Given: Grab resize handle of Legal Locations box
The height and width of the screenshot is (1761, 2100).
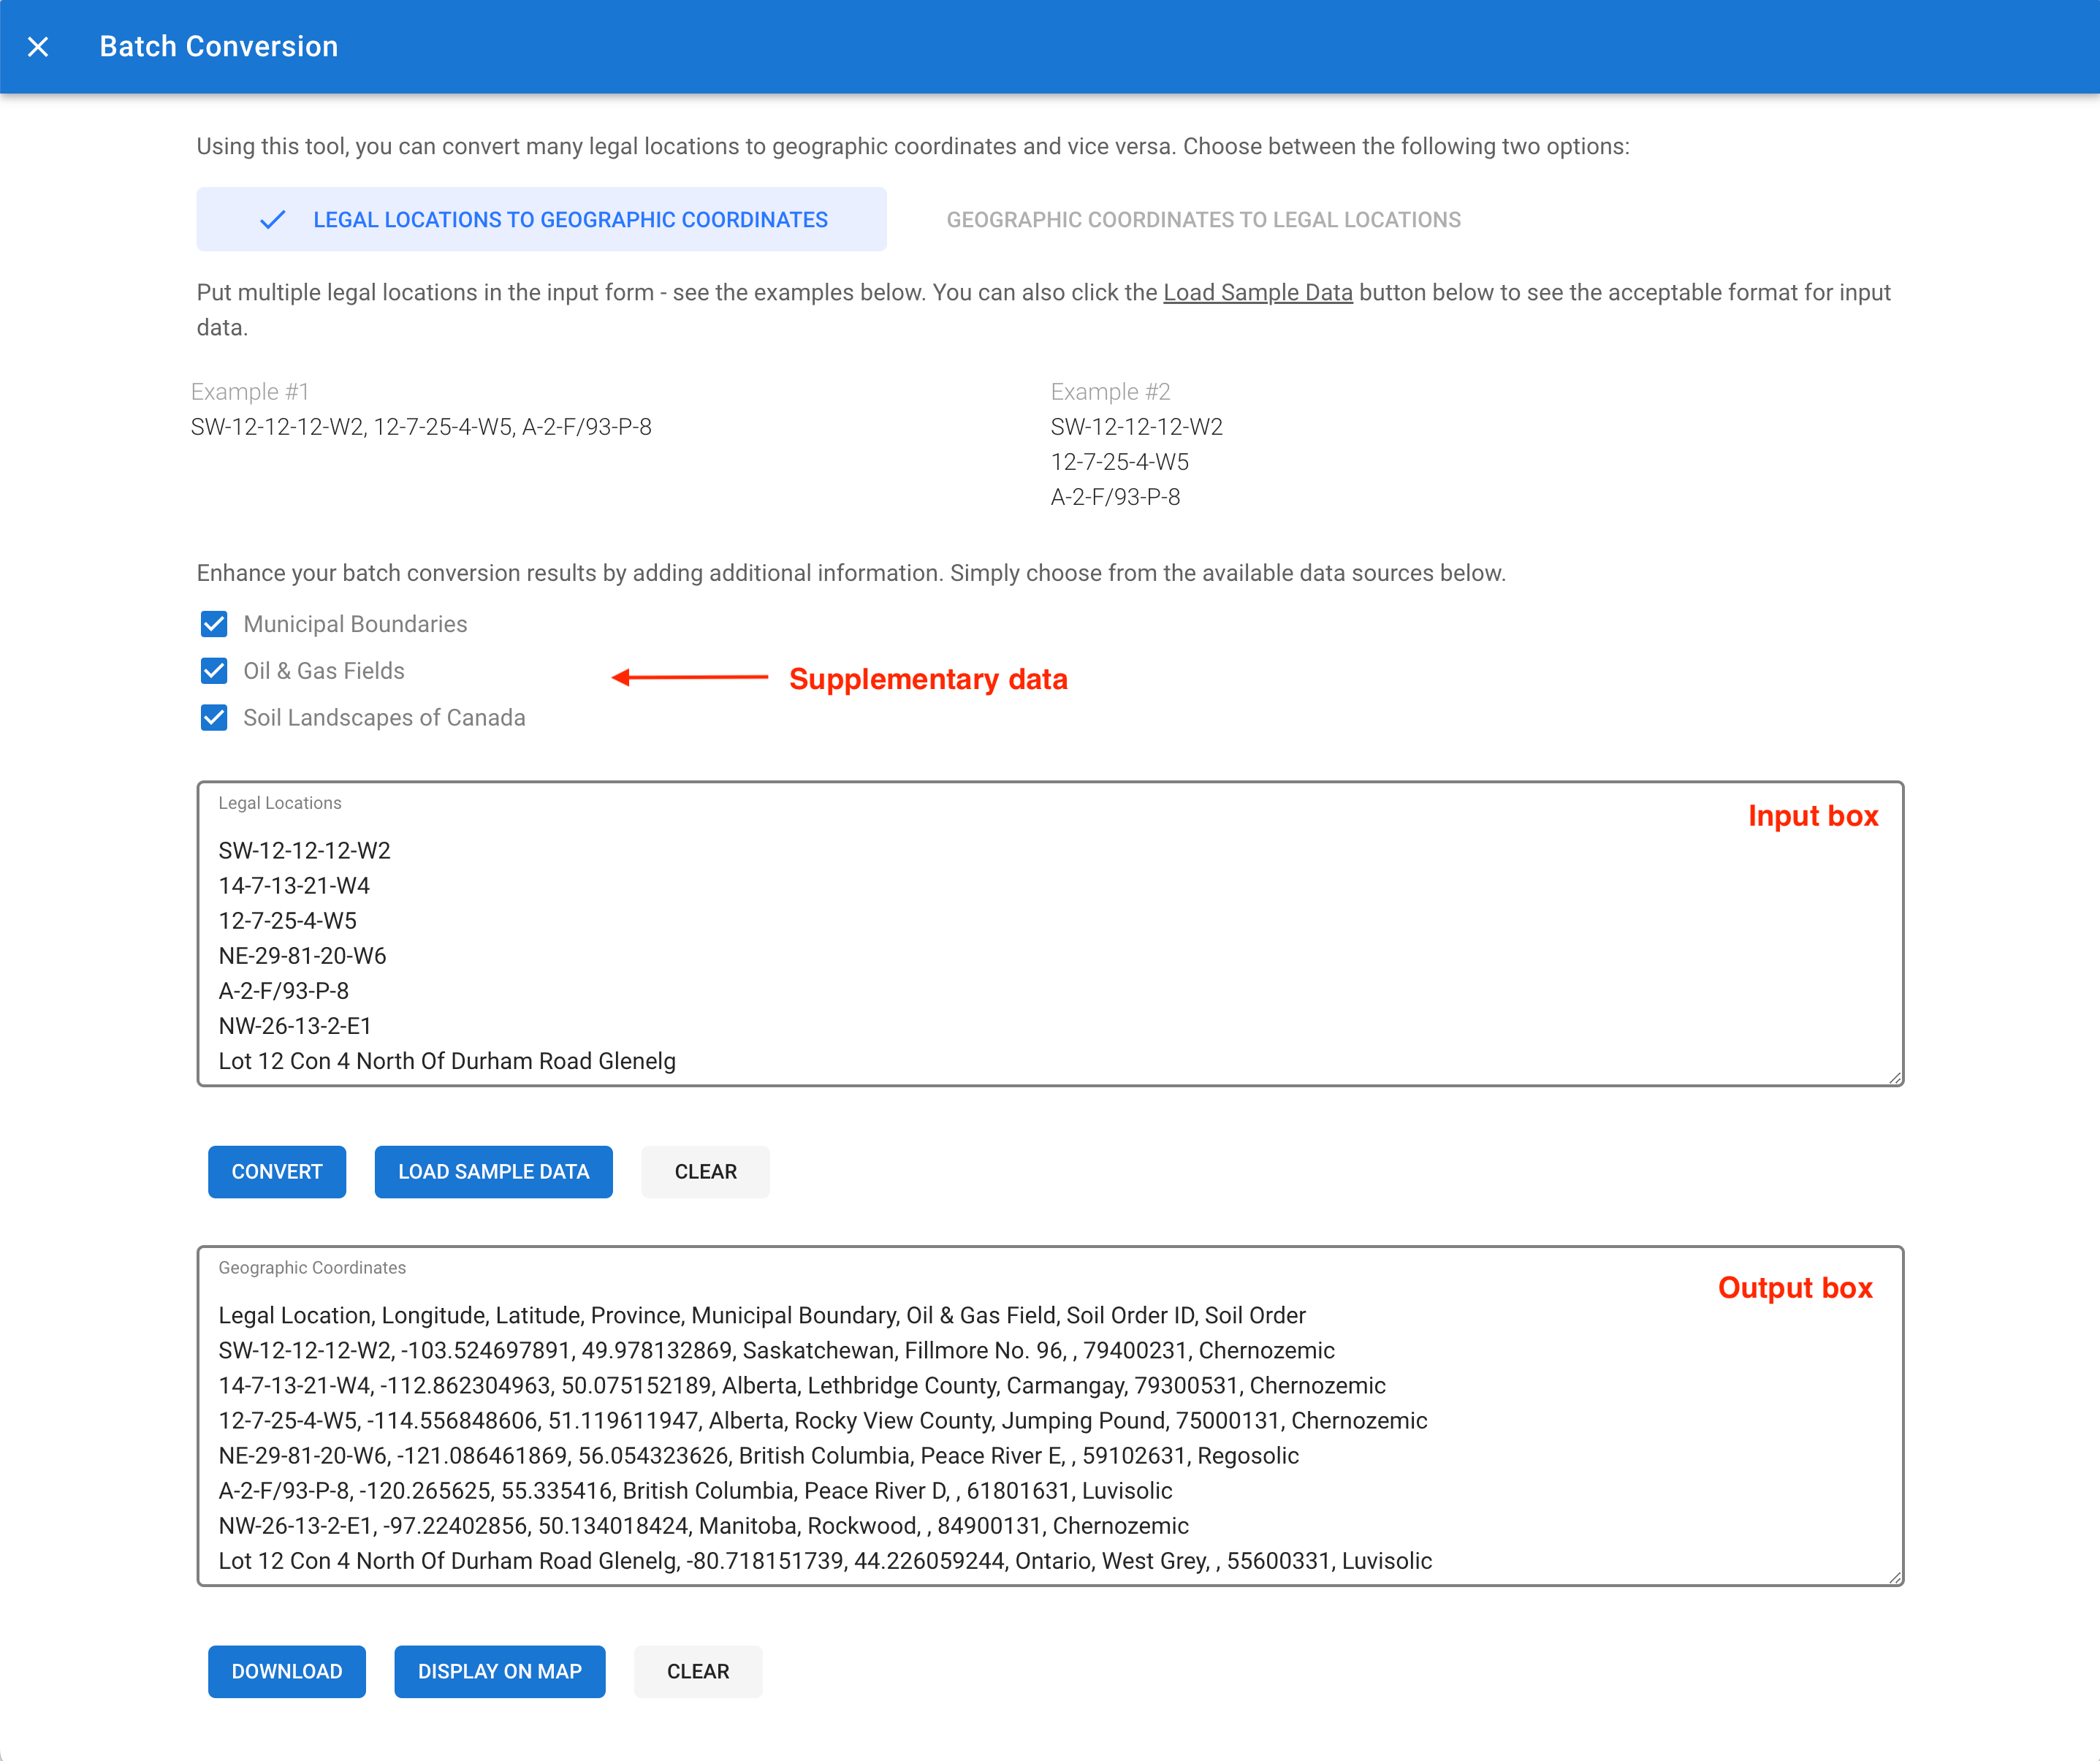Looking at the screenshot, I should 1895,1078.
